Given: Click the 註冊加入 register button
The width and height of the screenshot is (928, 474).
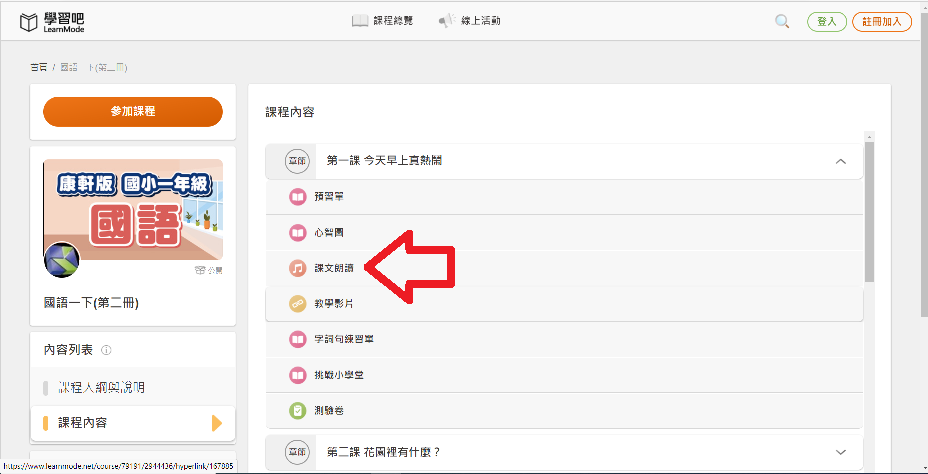Looking at the screenshot, I should [882, 21].
